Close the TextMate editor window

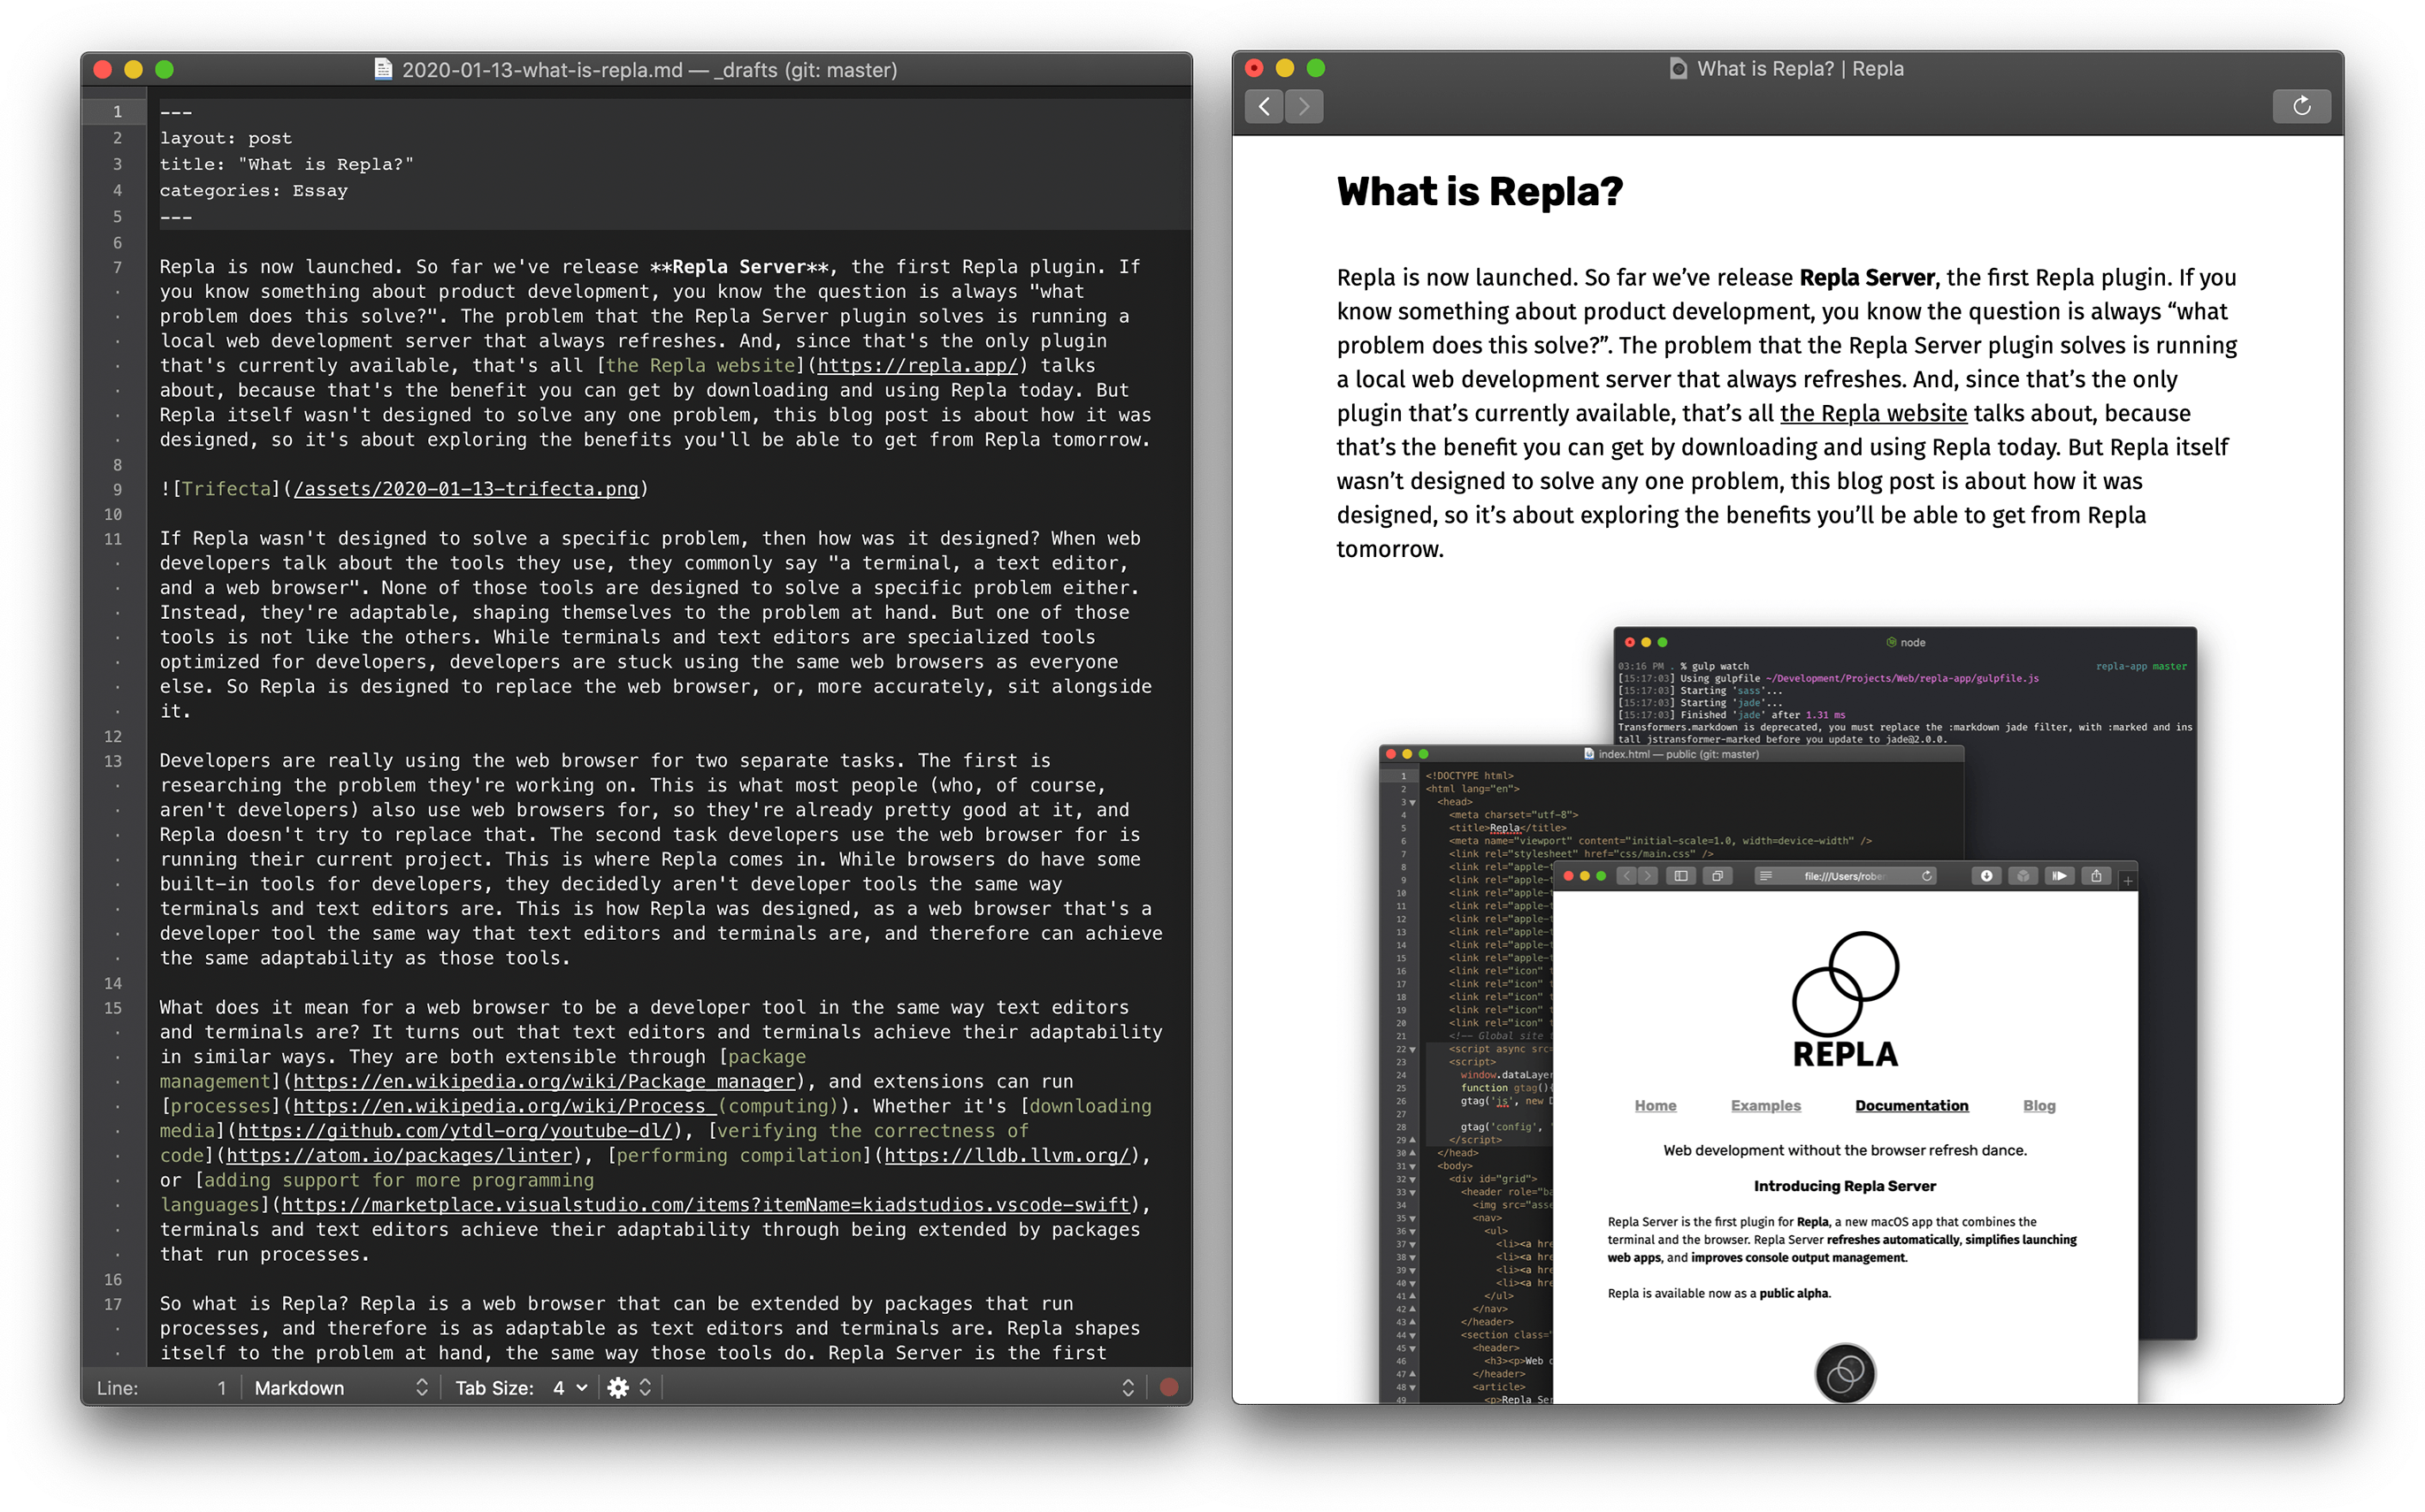point(102,69)
